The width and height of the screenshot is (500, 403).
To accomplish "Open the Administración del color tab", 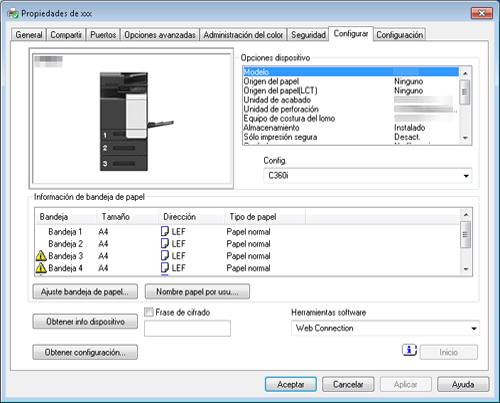I will 243,35.
